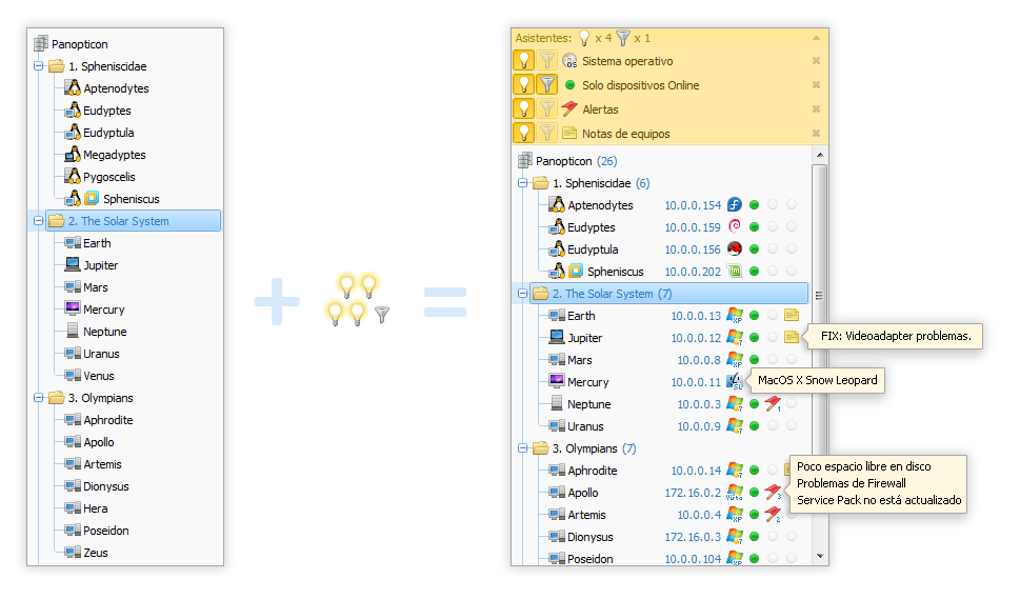1020x599 pixels.
Task: Click the red alert flag on Artemis row
Action: (772, 514)
